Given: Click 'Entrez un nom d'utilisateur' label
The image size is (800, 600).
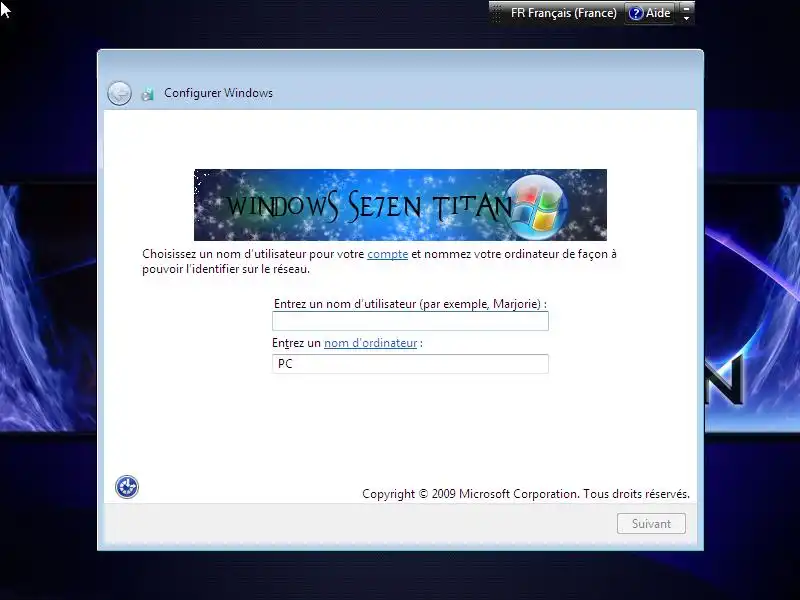Looking at the screenshot, I should 410,304.
